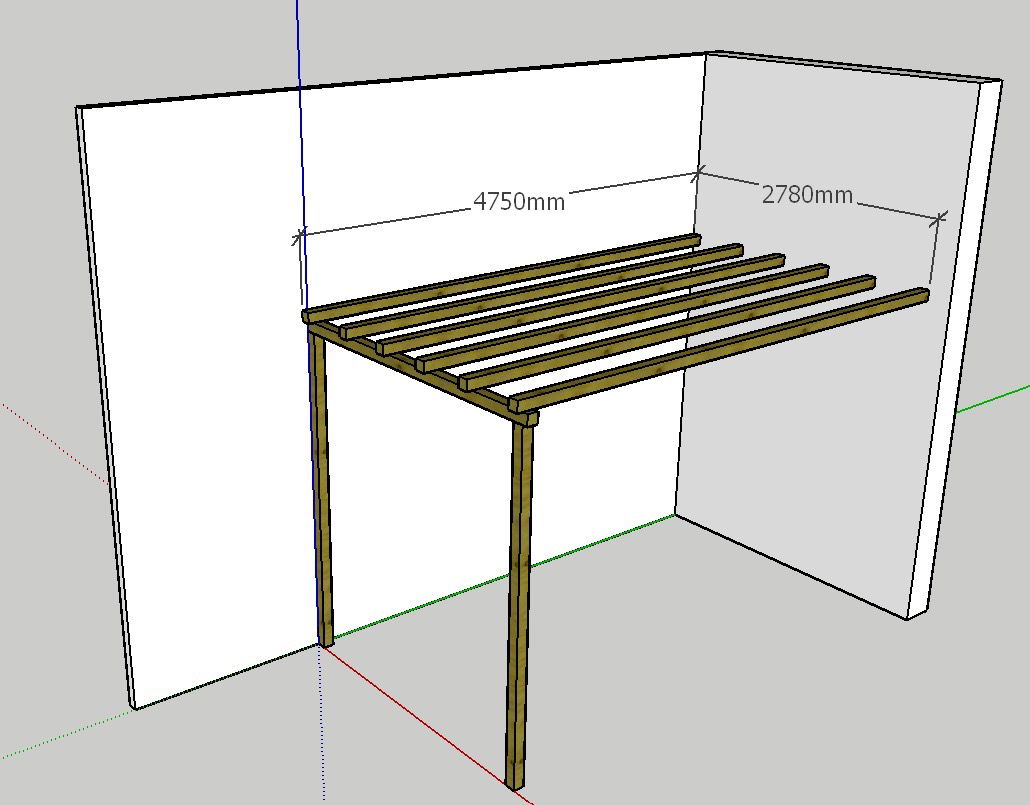Click the large left wall face
The width and height of the screenshot is (1030, 805).
click(x=200, y=400)
